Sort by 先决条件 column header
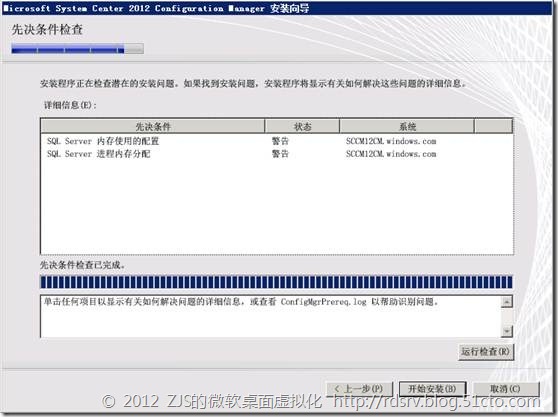The width and height of the screenshot is (558, 417). coord(153,126)
